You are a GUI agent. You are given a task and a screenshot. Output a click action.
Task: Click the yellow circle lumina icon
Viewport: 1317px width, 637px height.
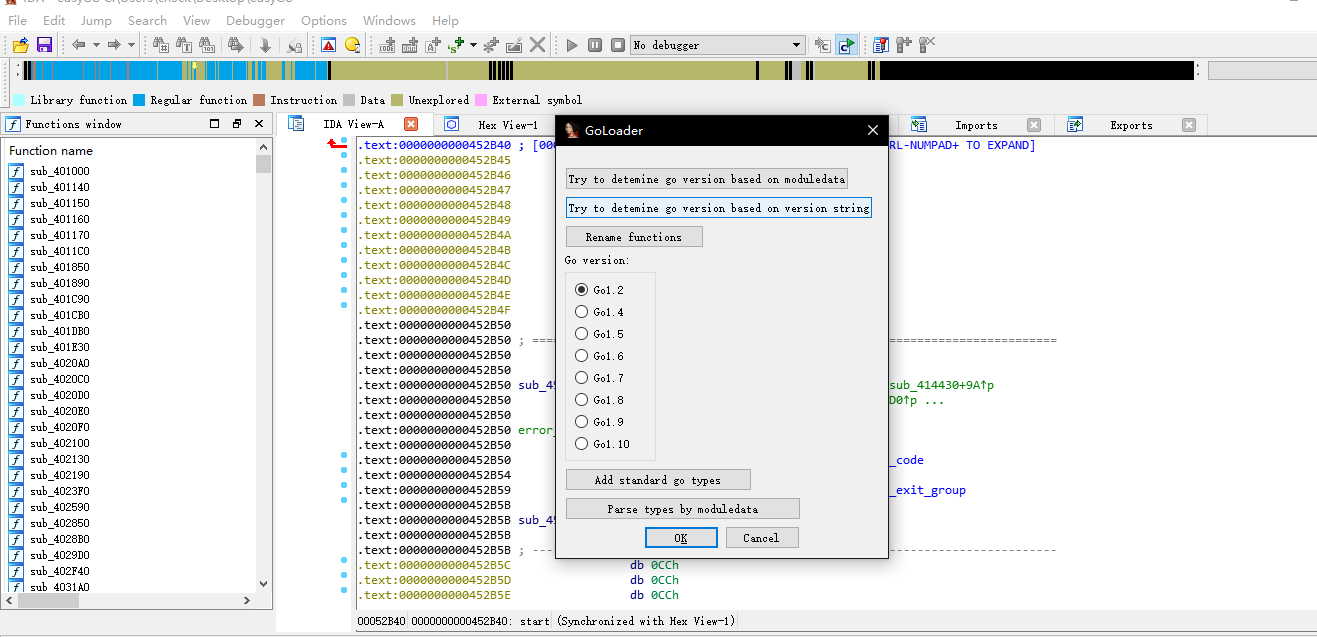tap(352, 45)
